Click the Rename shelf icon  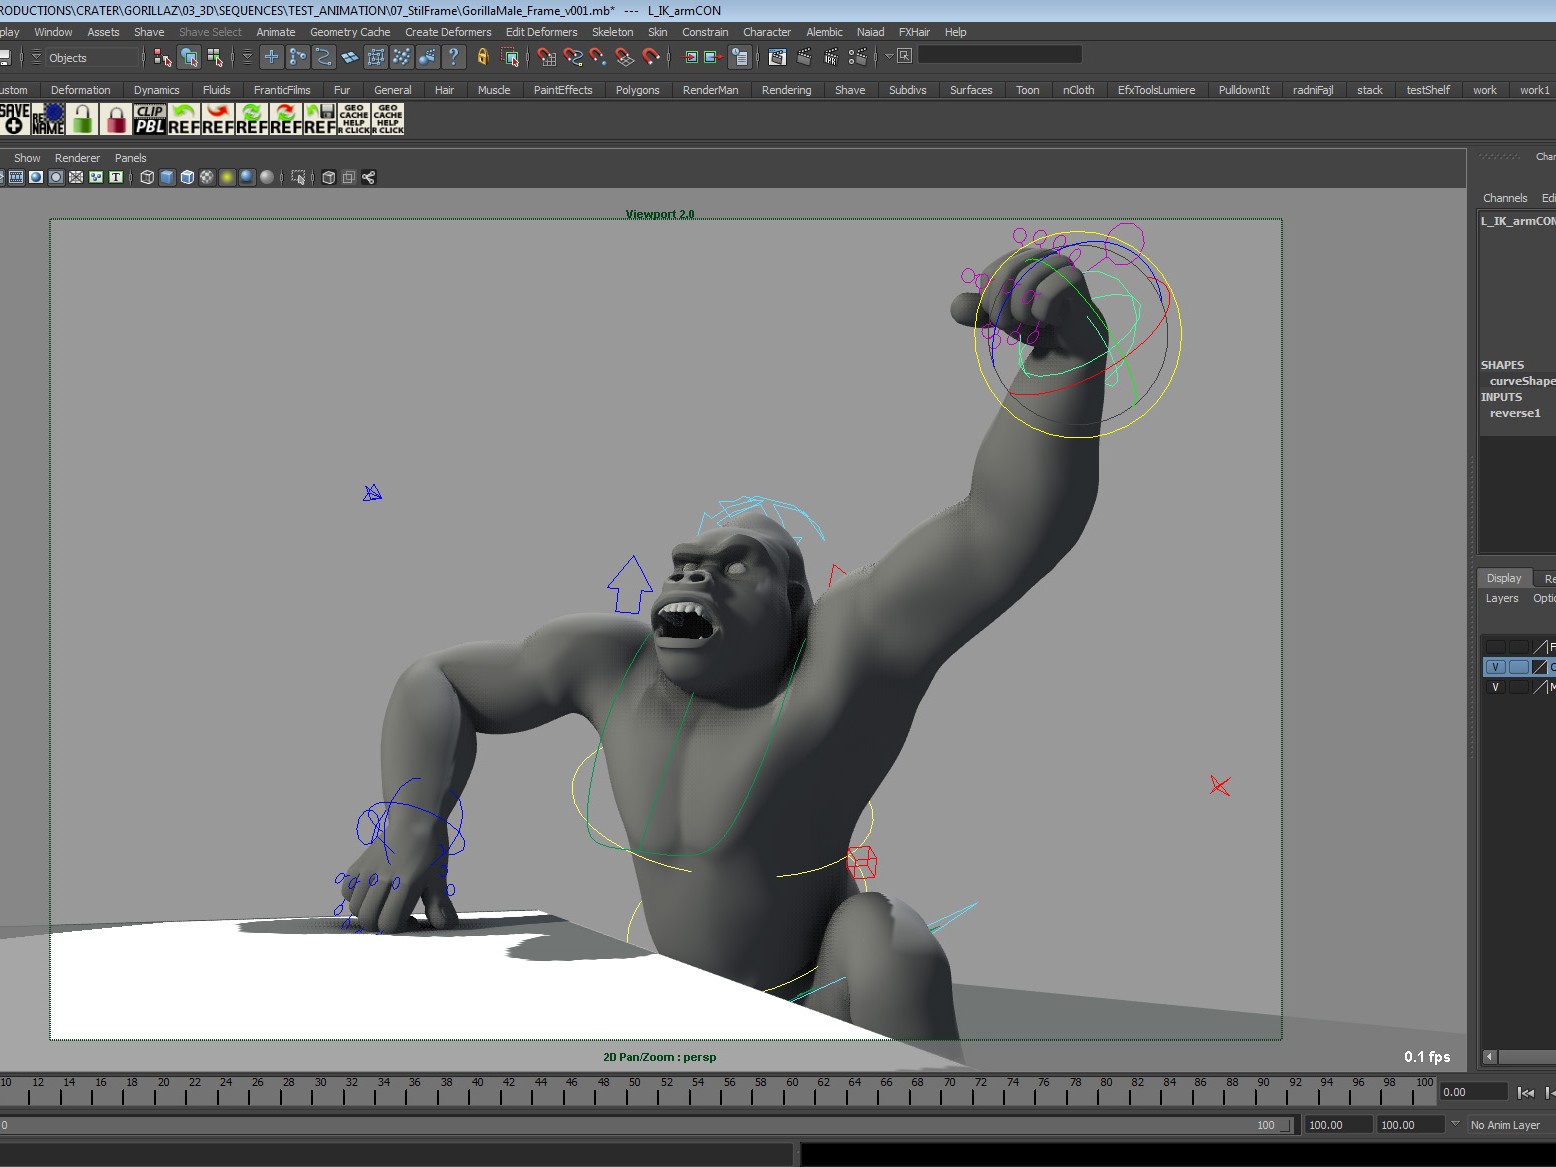coord(48,119)
